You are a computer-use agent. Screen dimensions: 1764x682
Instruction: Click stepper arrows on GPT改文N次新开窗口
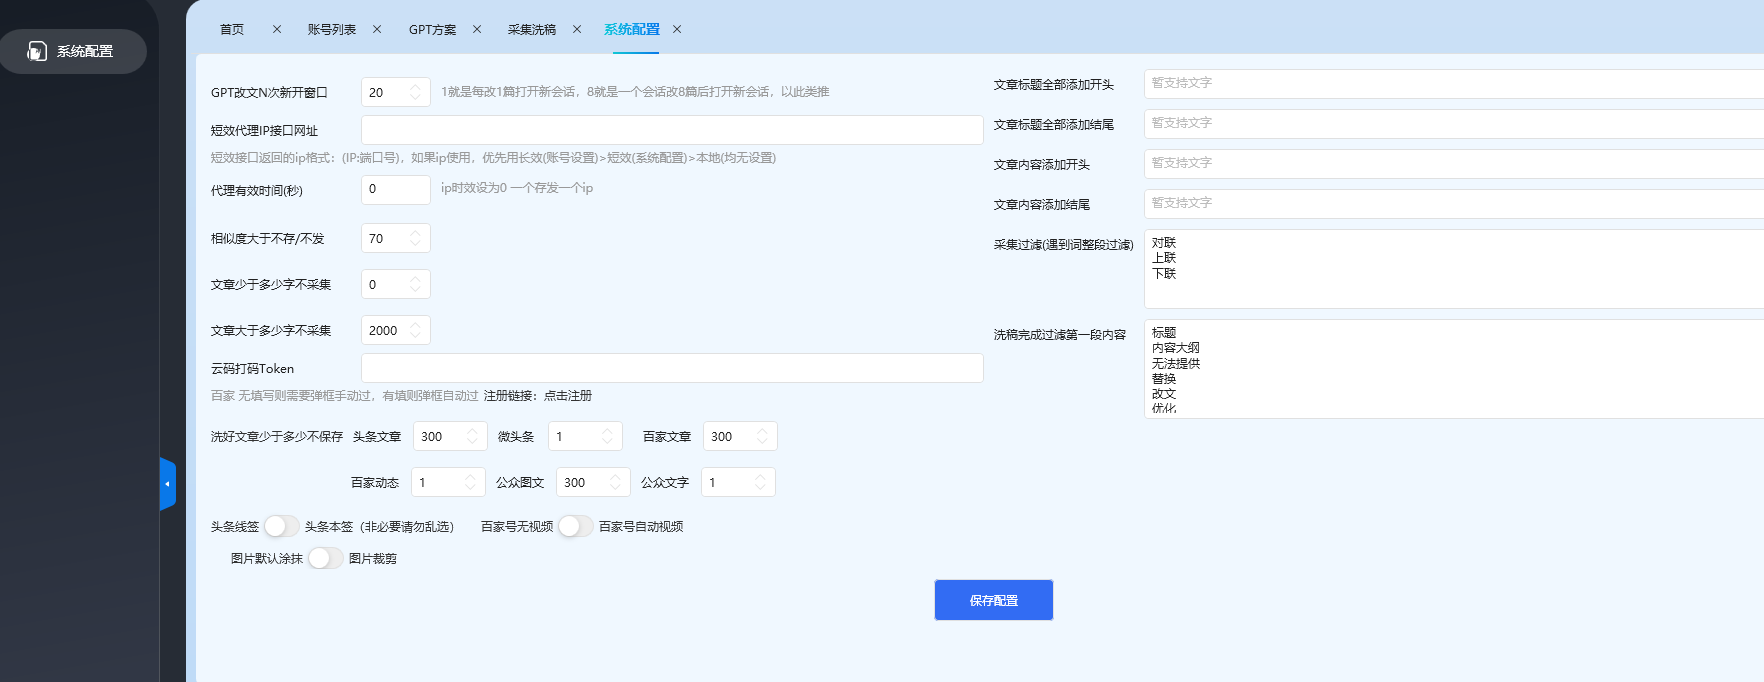tap(416, 92)
